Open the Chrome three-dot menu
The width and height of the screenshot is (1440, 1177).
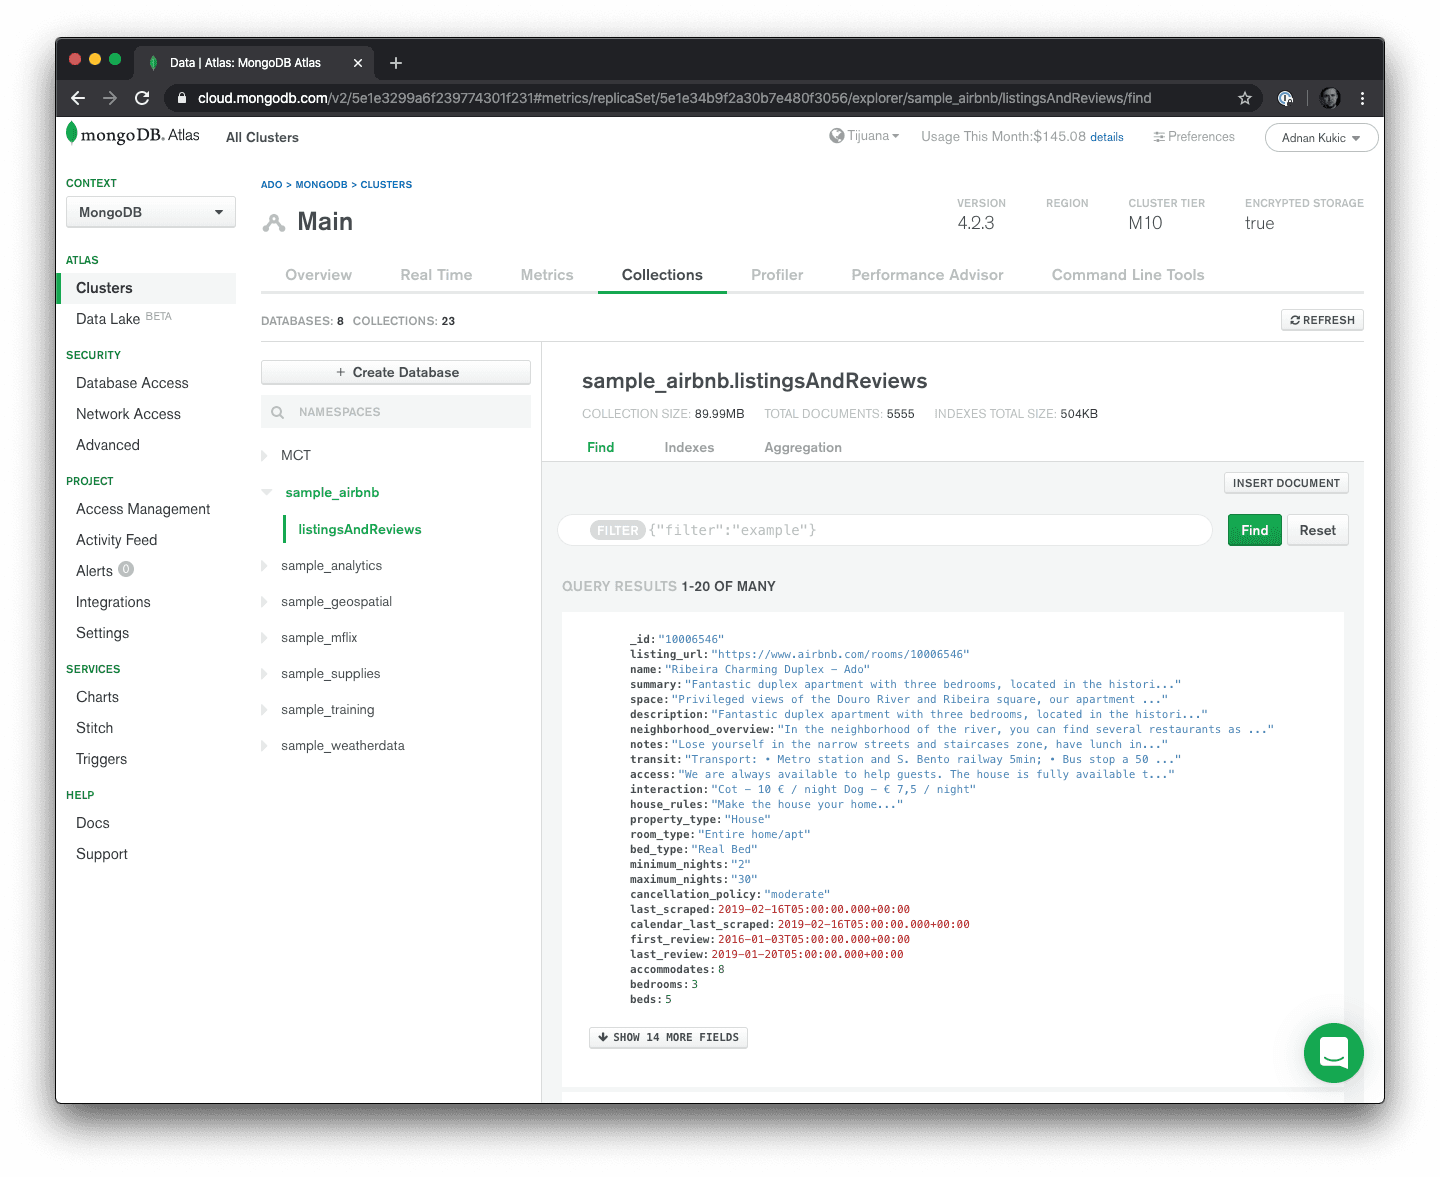tap(1362, 98)
